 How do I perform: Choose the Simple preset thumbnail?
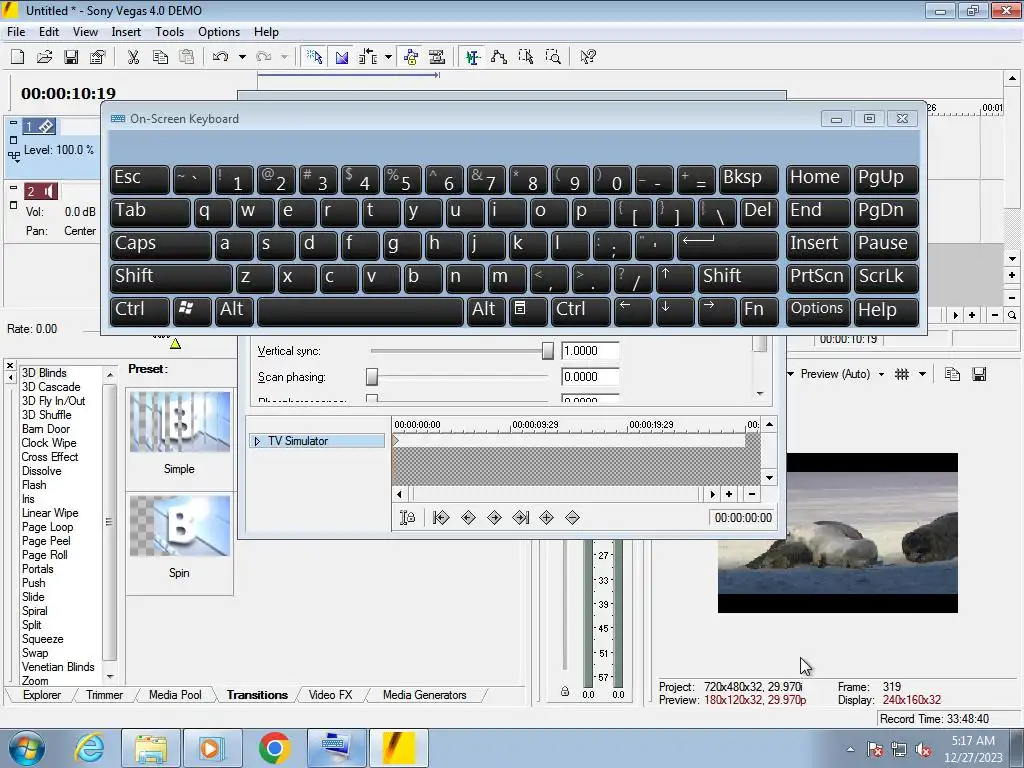click(x=180, y=422)
